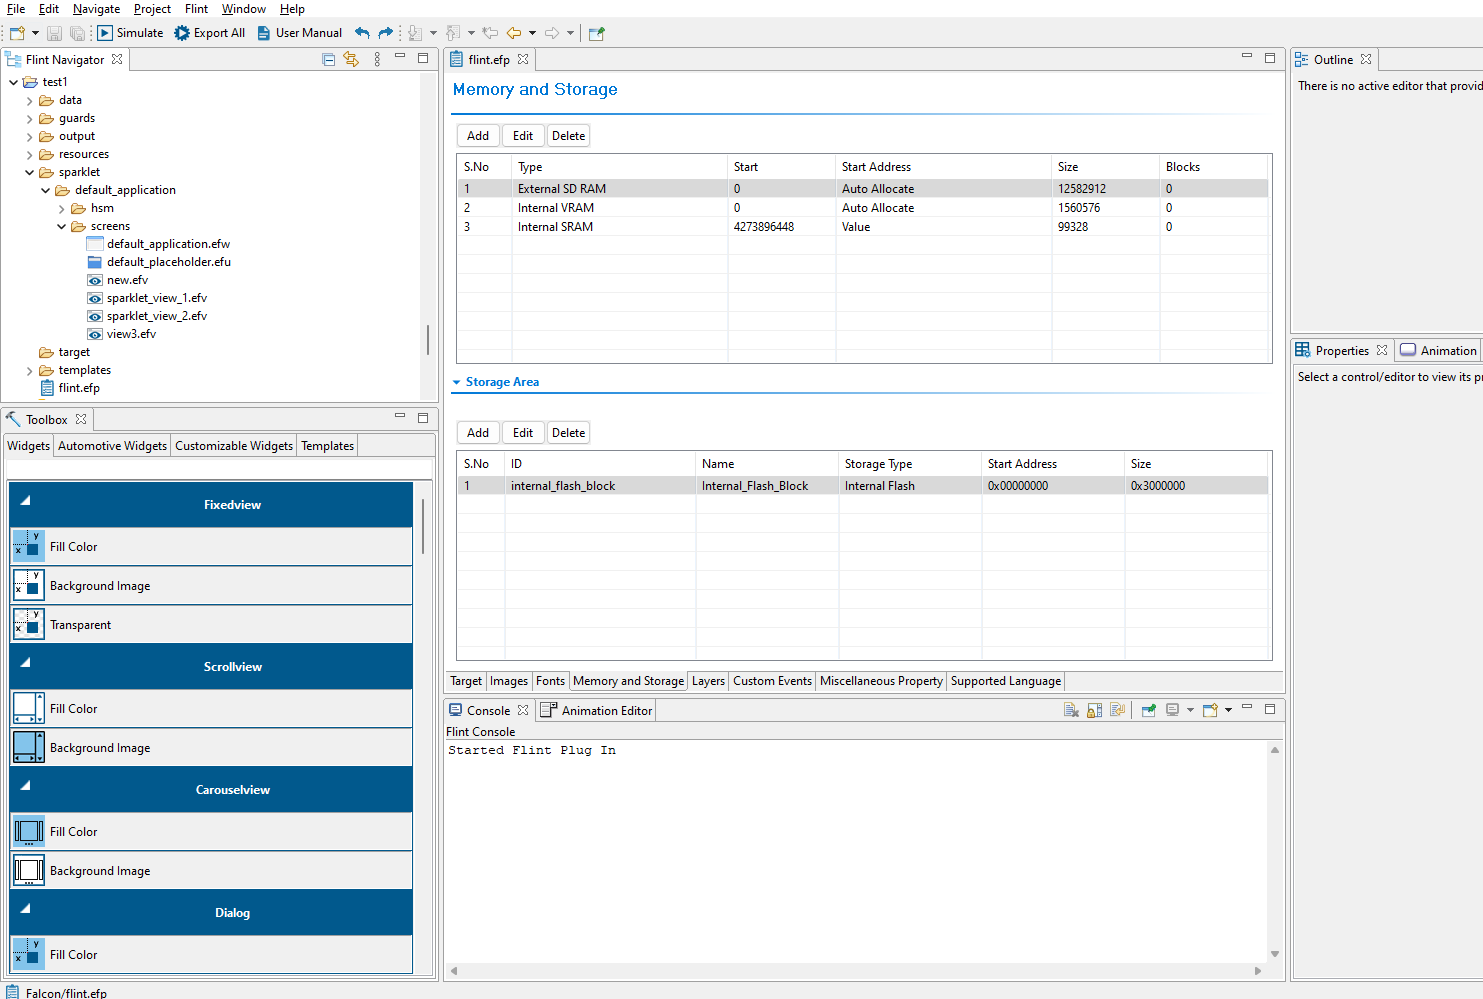Collapse all items in Flint Navigator

click(328, 60)
